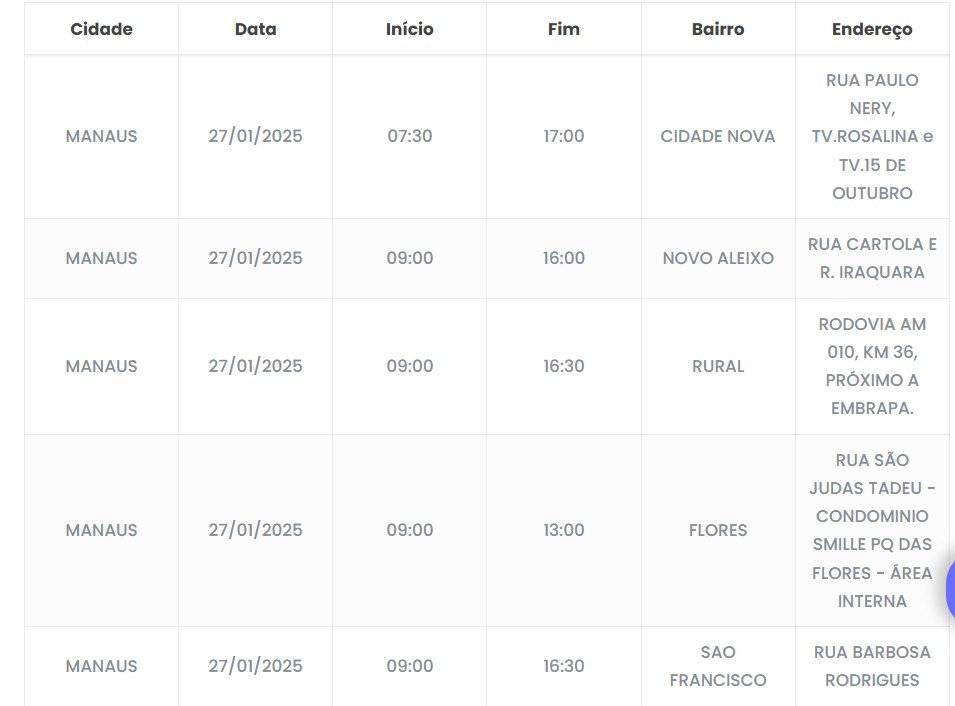
Task: Click the 07:30 start time cell
Action: (x=409, y=136)
